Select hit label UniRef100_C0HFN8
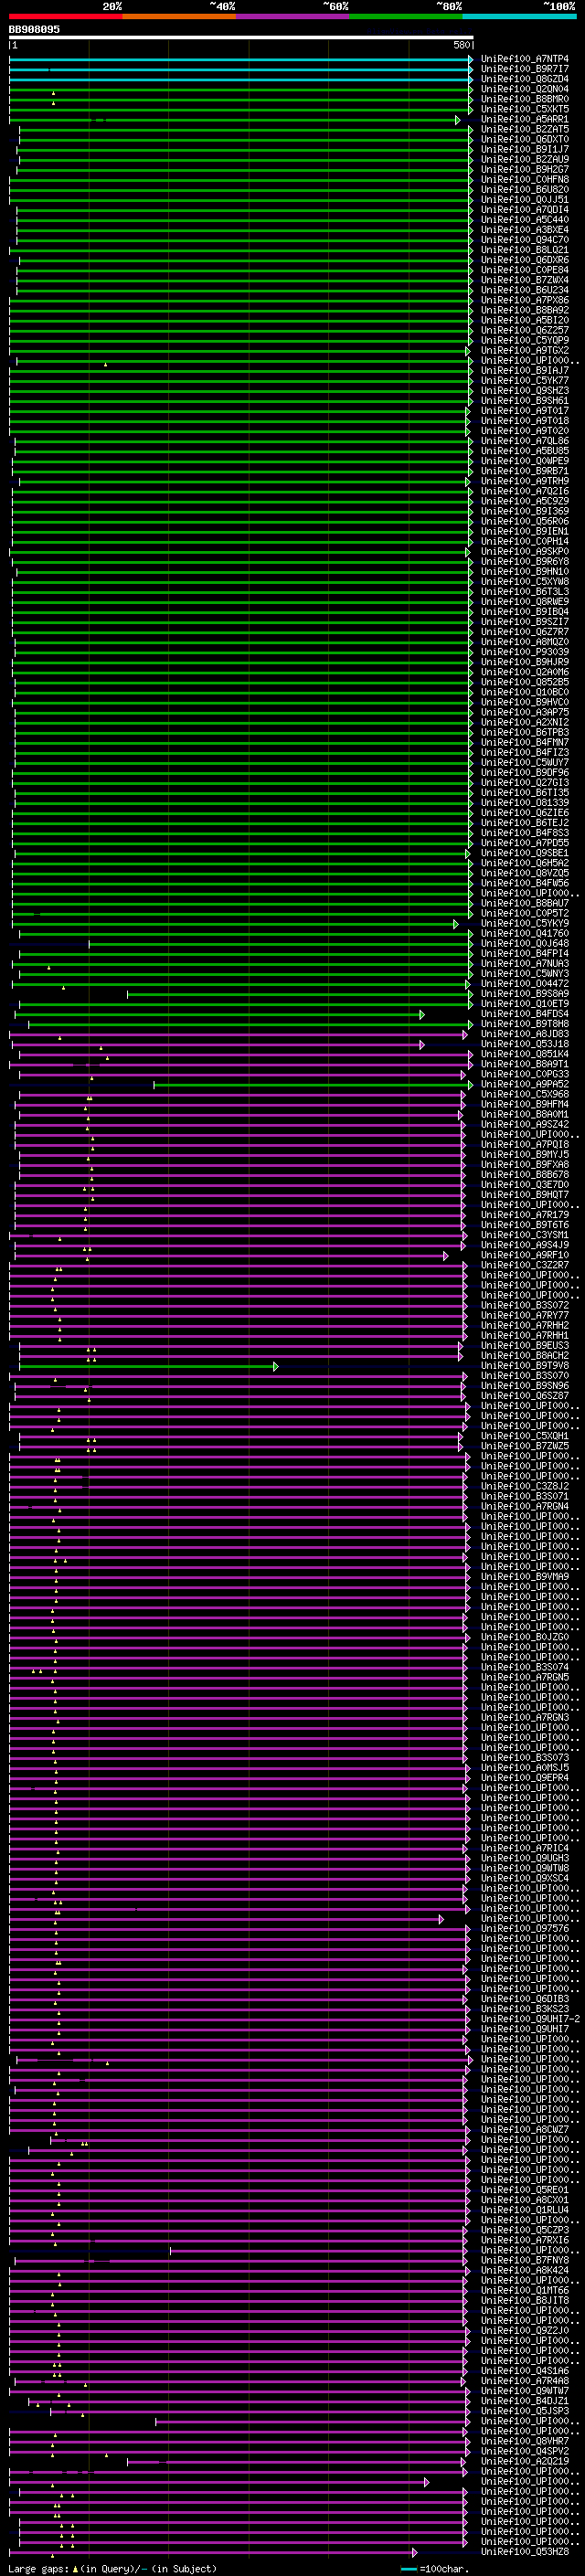The image size is (585, 2576). tap(525, 180)
